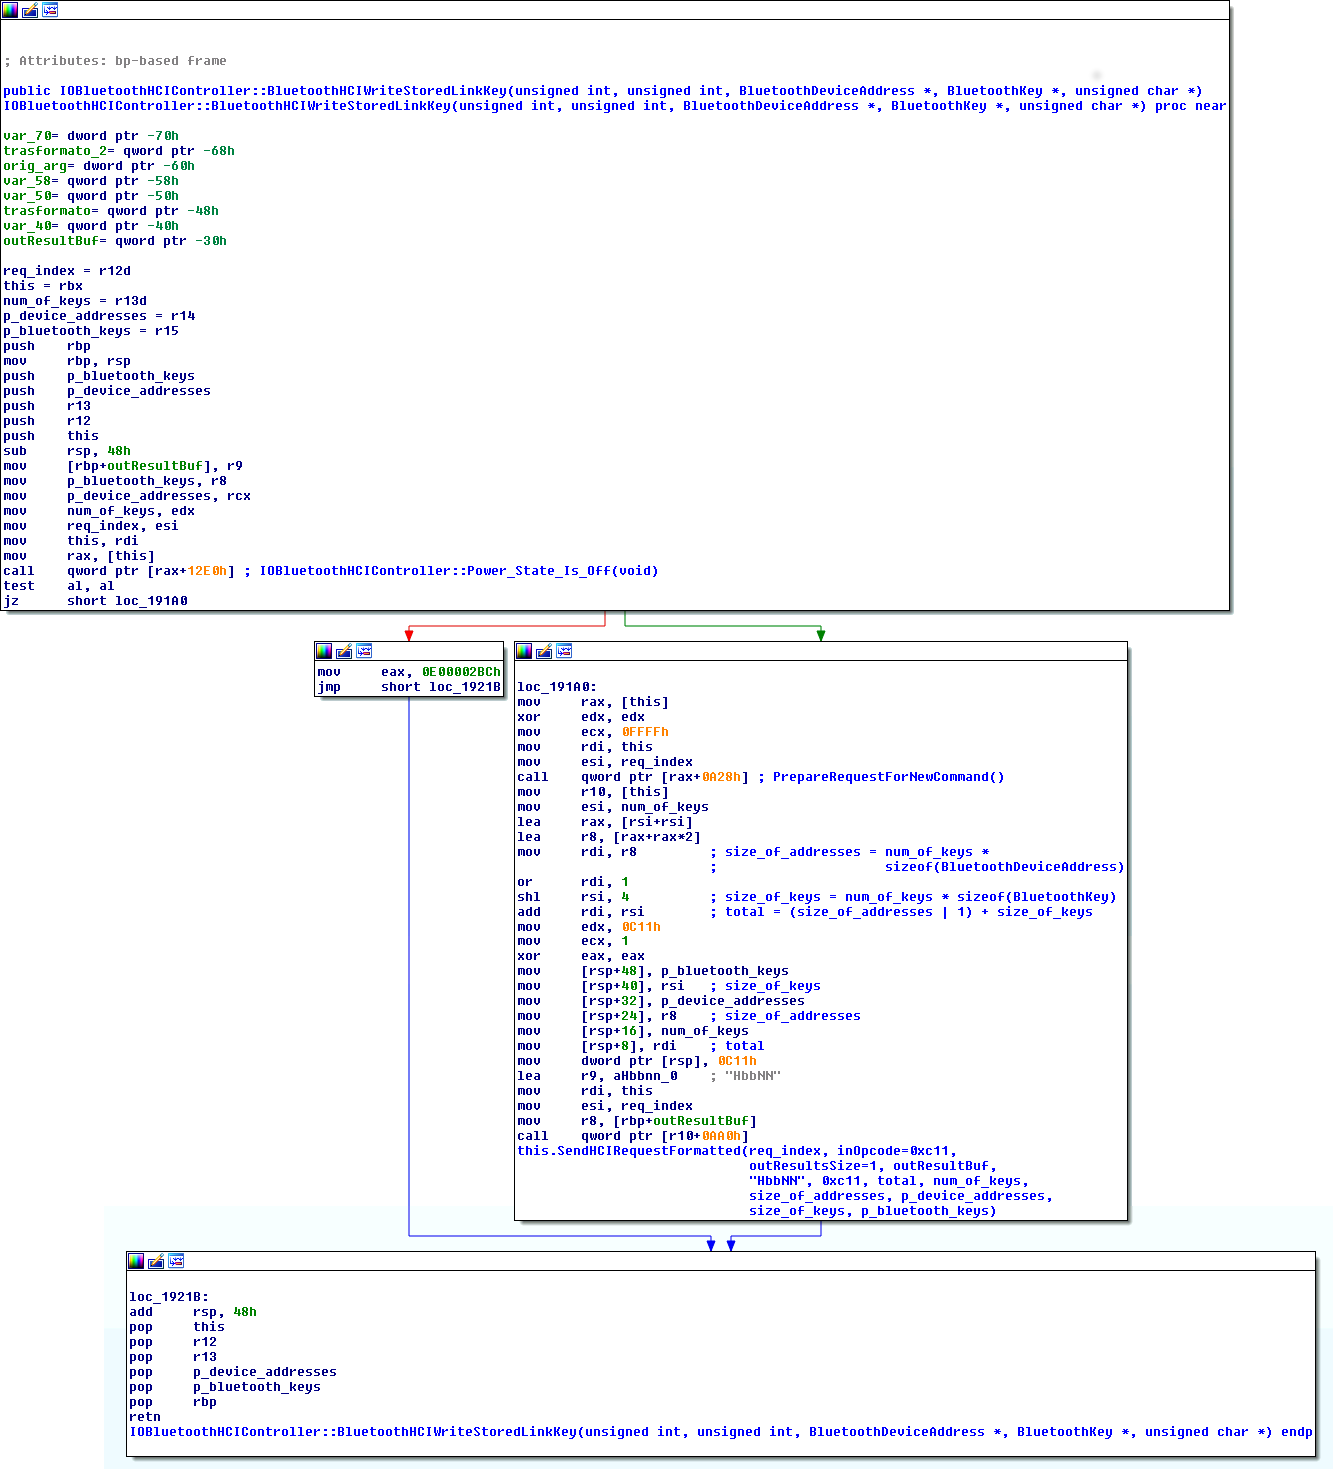Click the graph icon on the 'mov eax, 0E00002BCh' block
The width and height of the screenshot is (1333, 1469).
coord(364,651)
